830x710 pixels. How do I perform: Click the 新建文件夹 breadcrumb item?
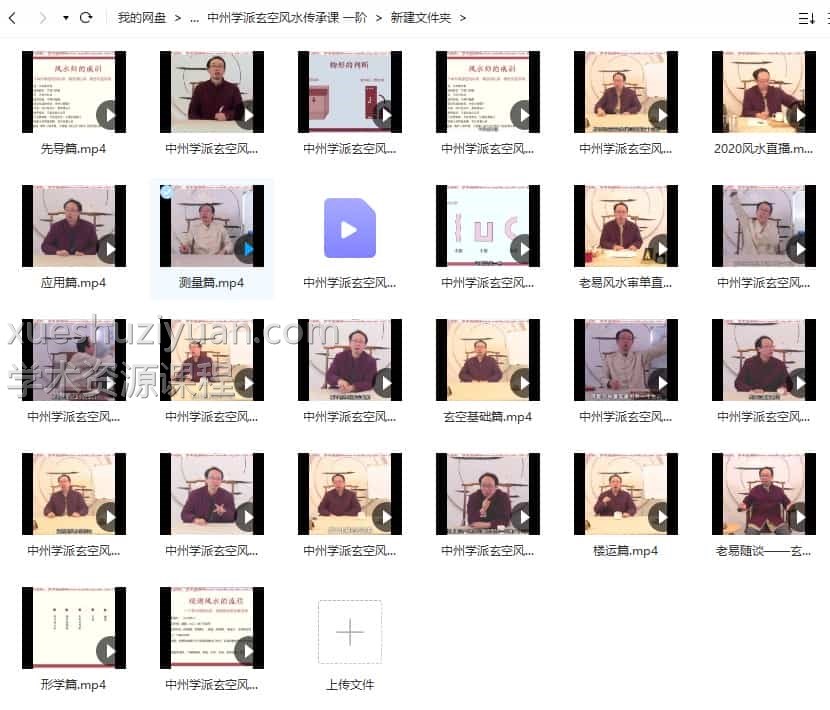point(420,18)
